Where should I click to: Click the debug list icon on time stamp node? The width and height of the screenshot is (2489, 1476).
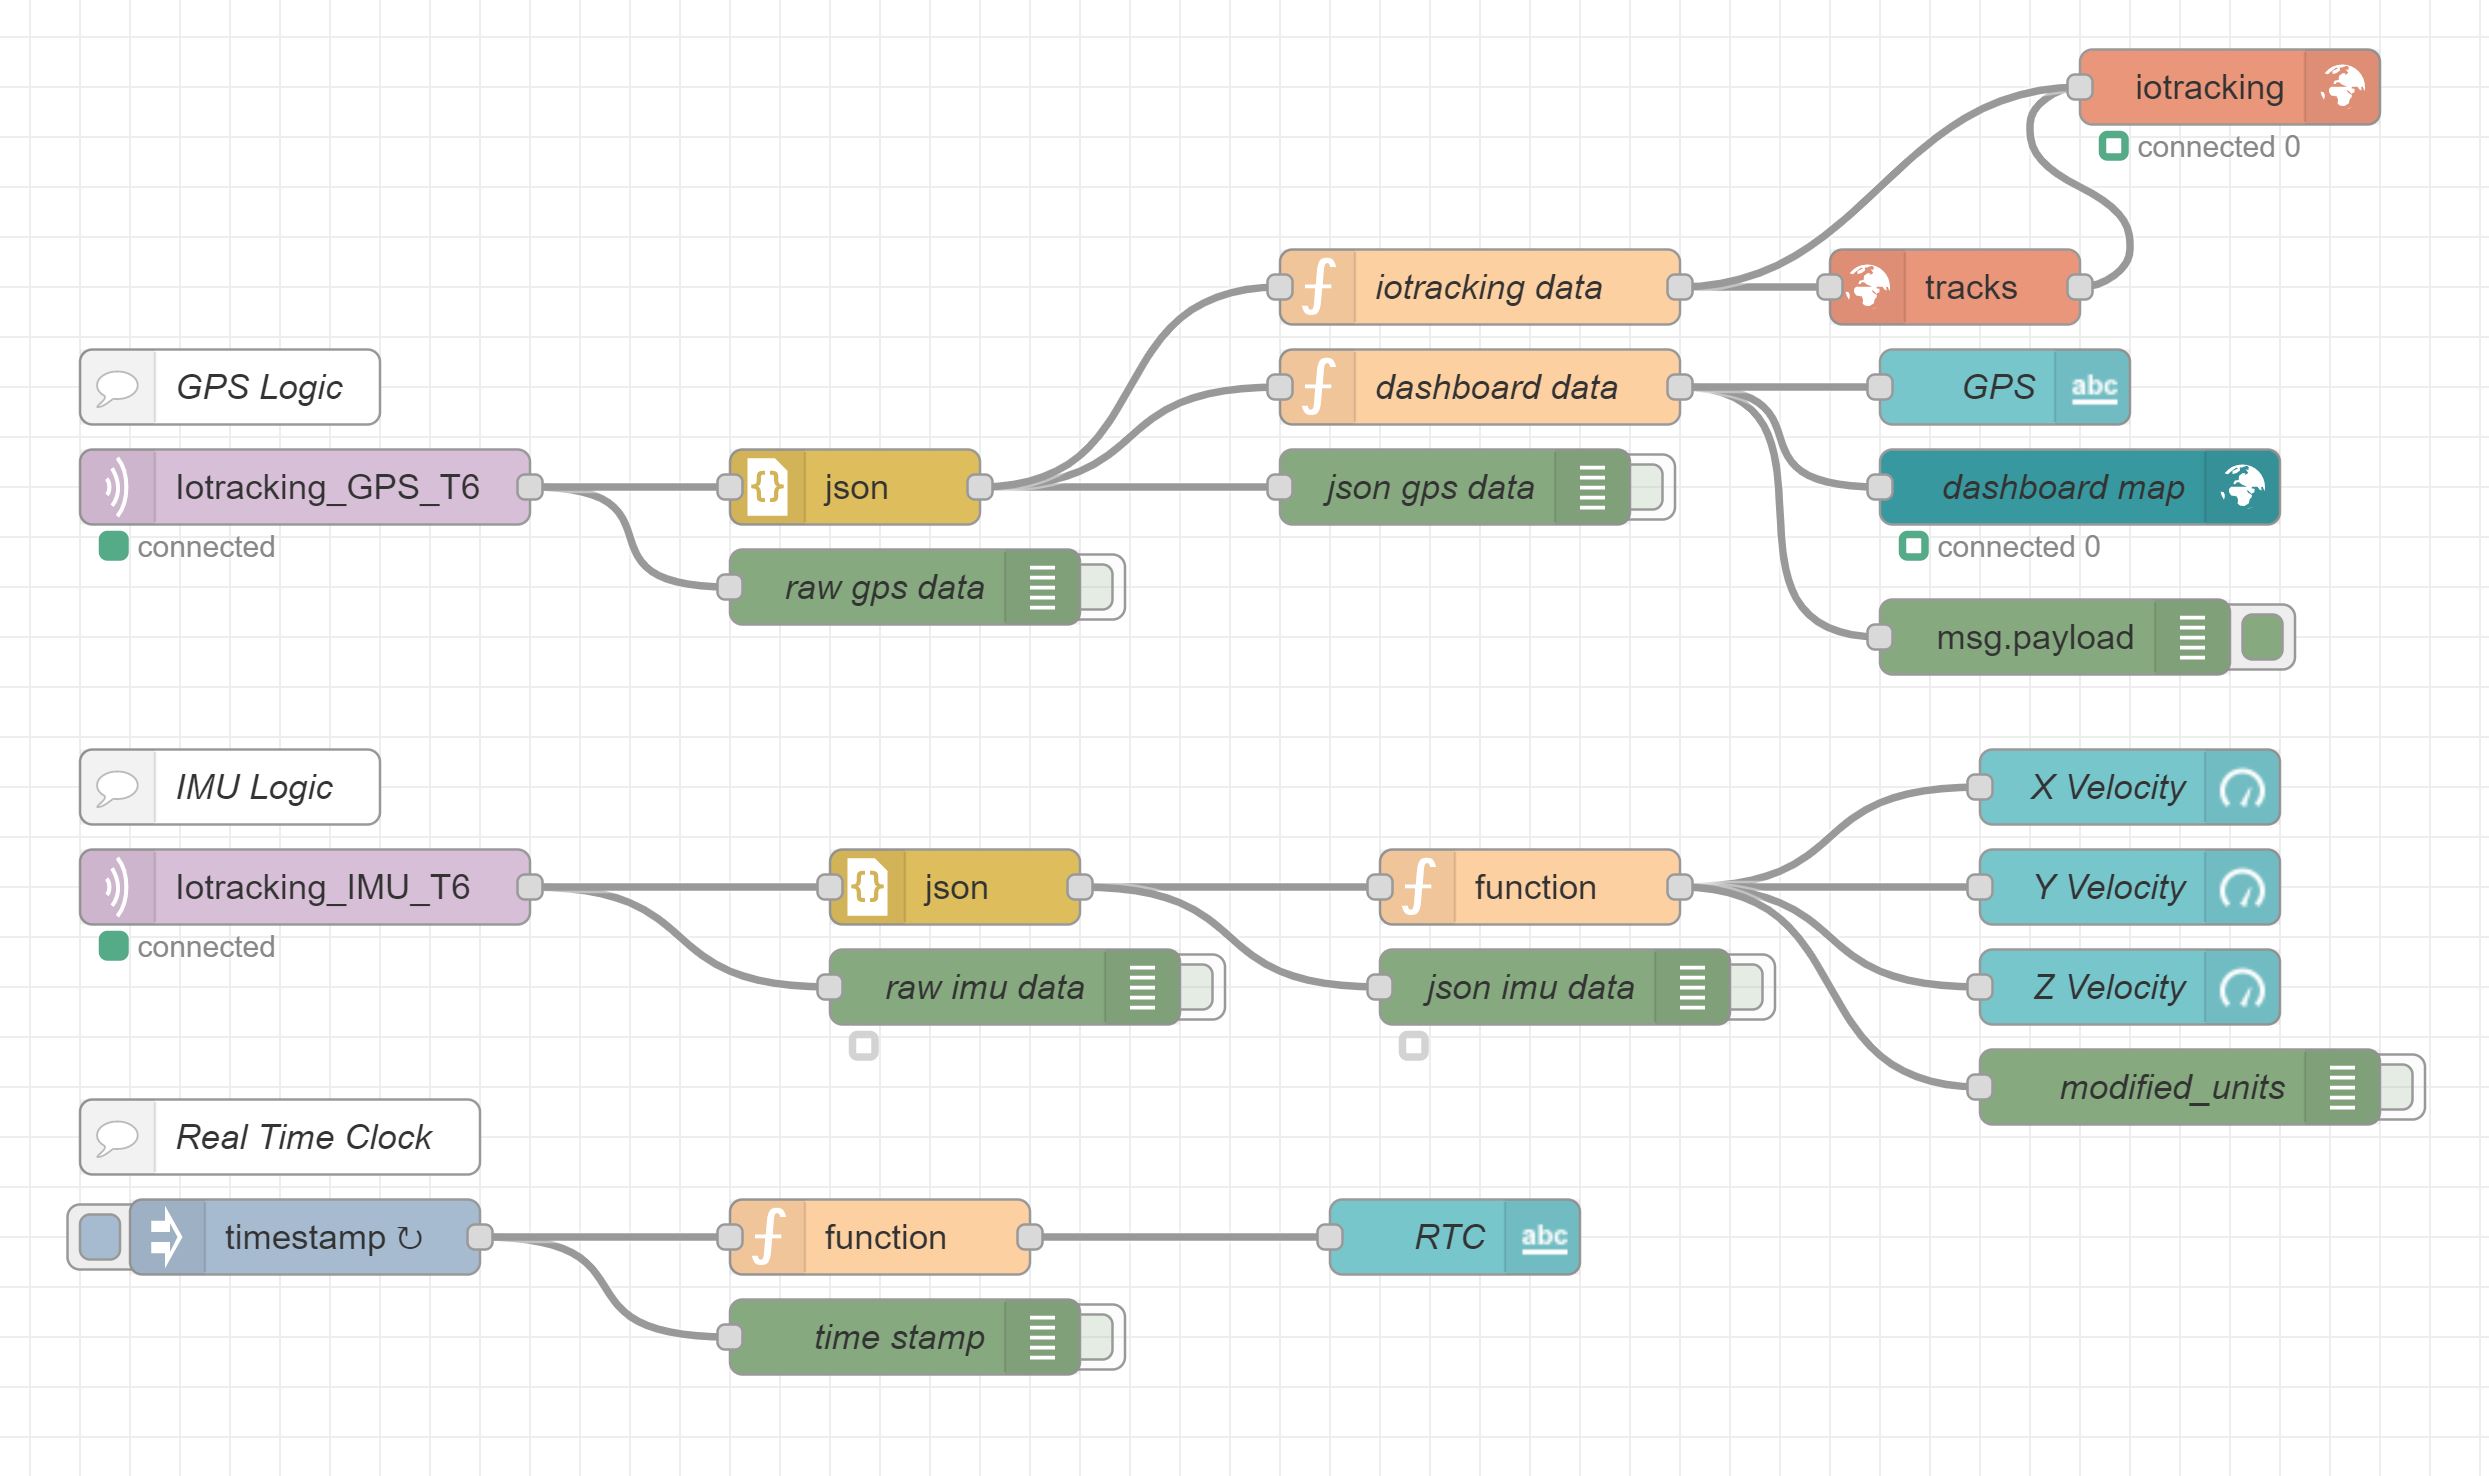tap(1042, 1337)
